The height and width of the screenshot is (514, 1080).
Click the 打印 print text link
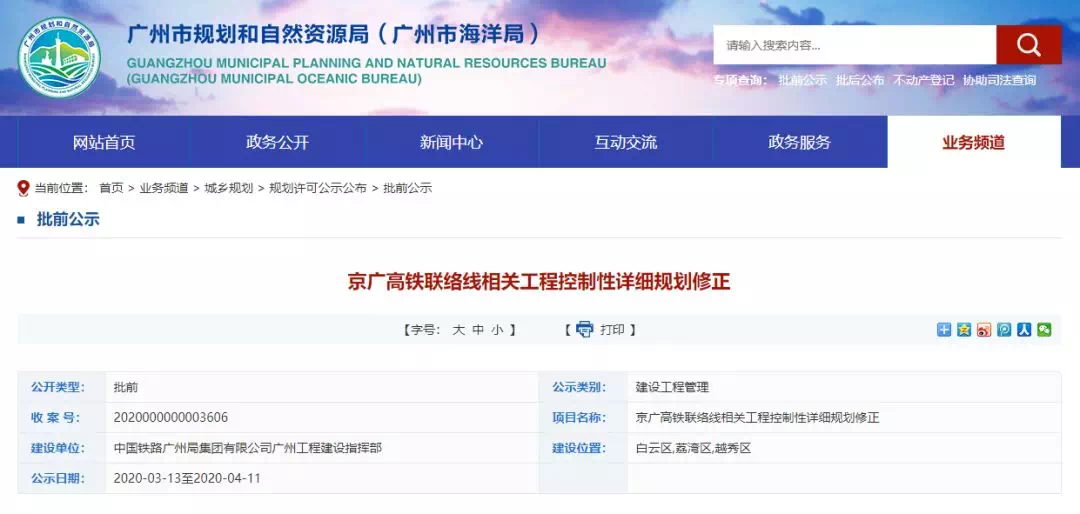point(612,330)
